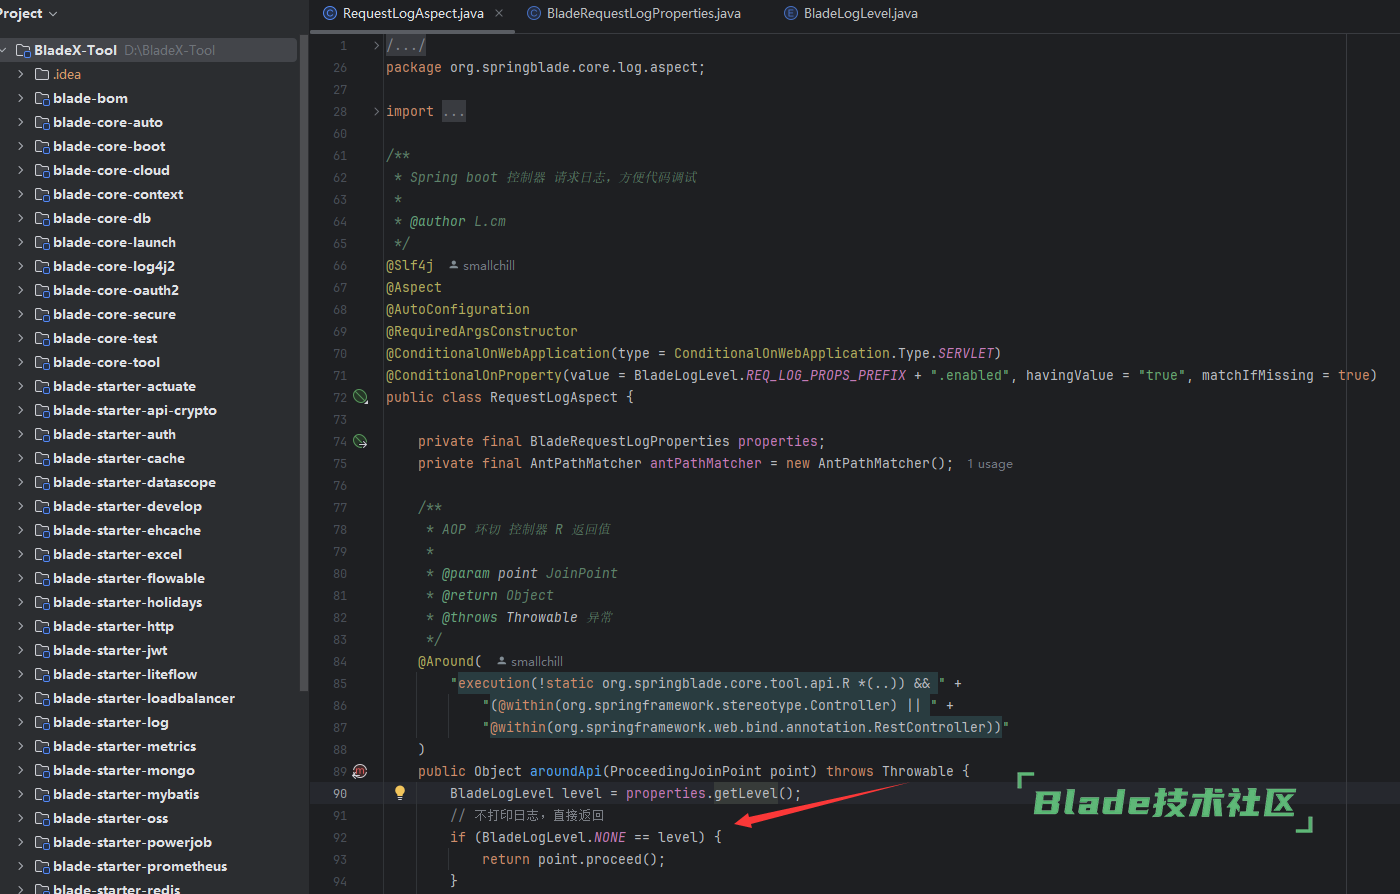Click the author icon beside smallchill on line 66
The height and width of the screenshot is (894, 1400).
[454, 265]
